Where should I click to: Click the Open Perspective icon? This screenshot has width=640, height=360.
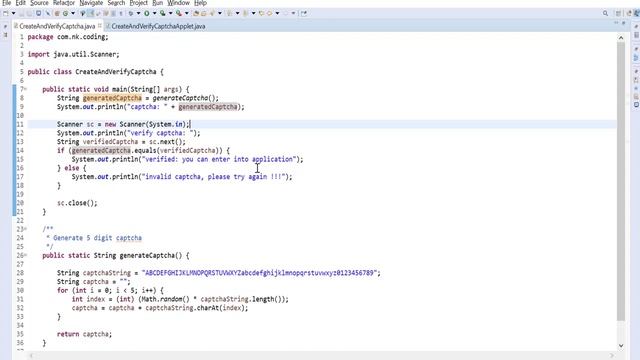coord(619,13)
